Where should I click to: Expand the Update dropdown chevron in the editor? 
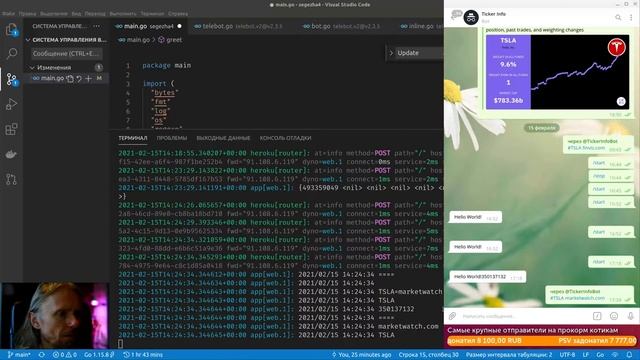391,53
